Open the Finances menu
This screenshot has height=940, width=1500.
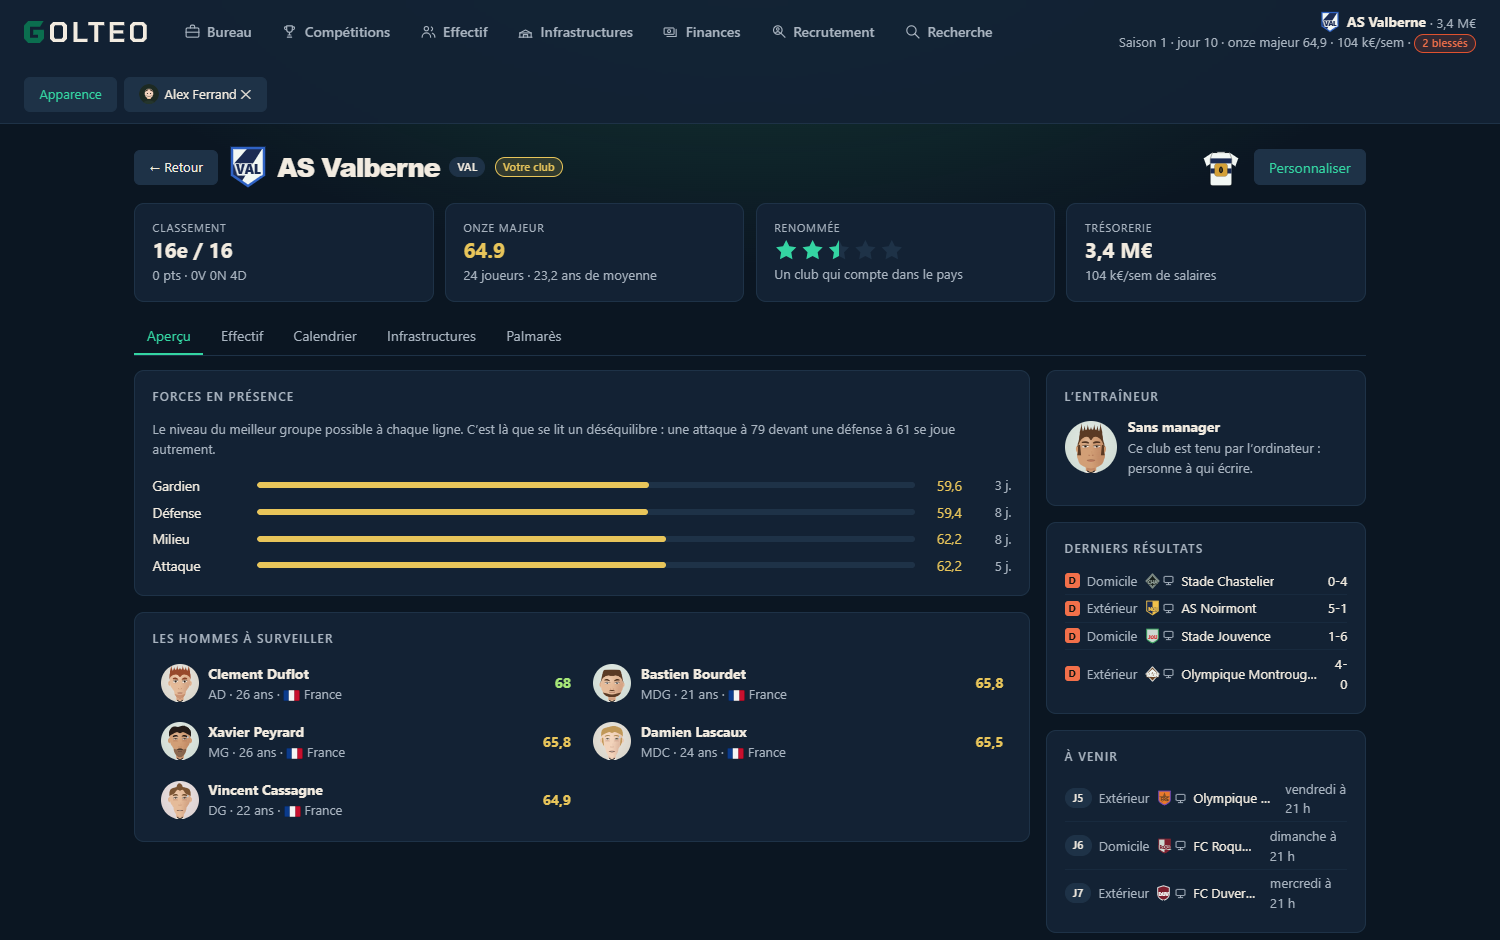[702, 32]
